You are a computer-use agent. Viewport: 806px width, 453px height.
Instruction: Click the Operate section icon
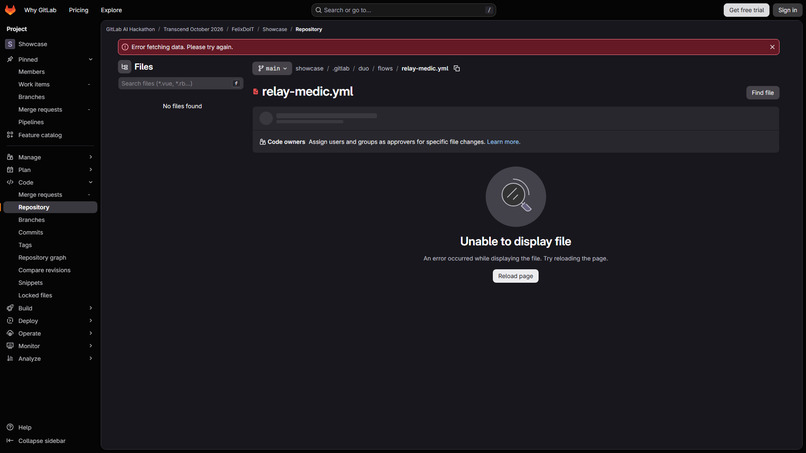click(10, 334)
